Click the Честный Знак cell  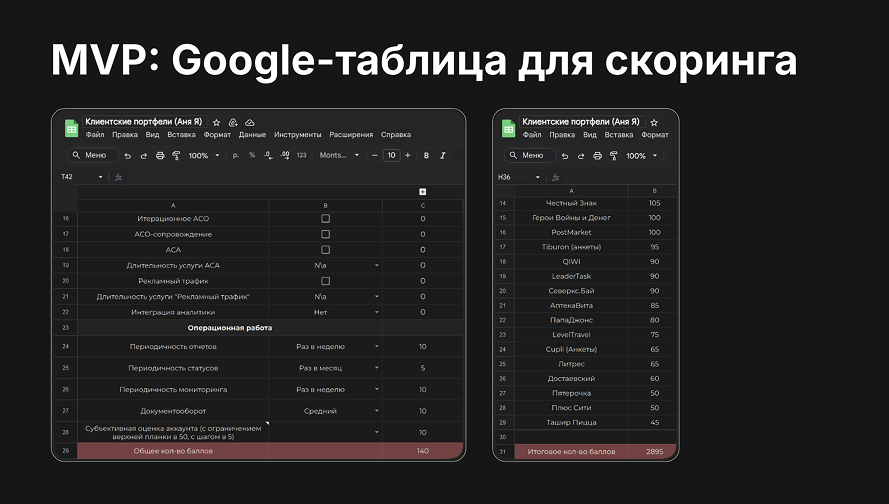pos(571,203)
